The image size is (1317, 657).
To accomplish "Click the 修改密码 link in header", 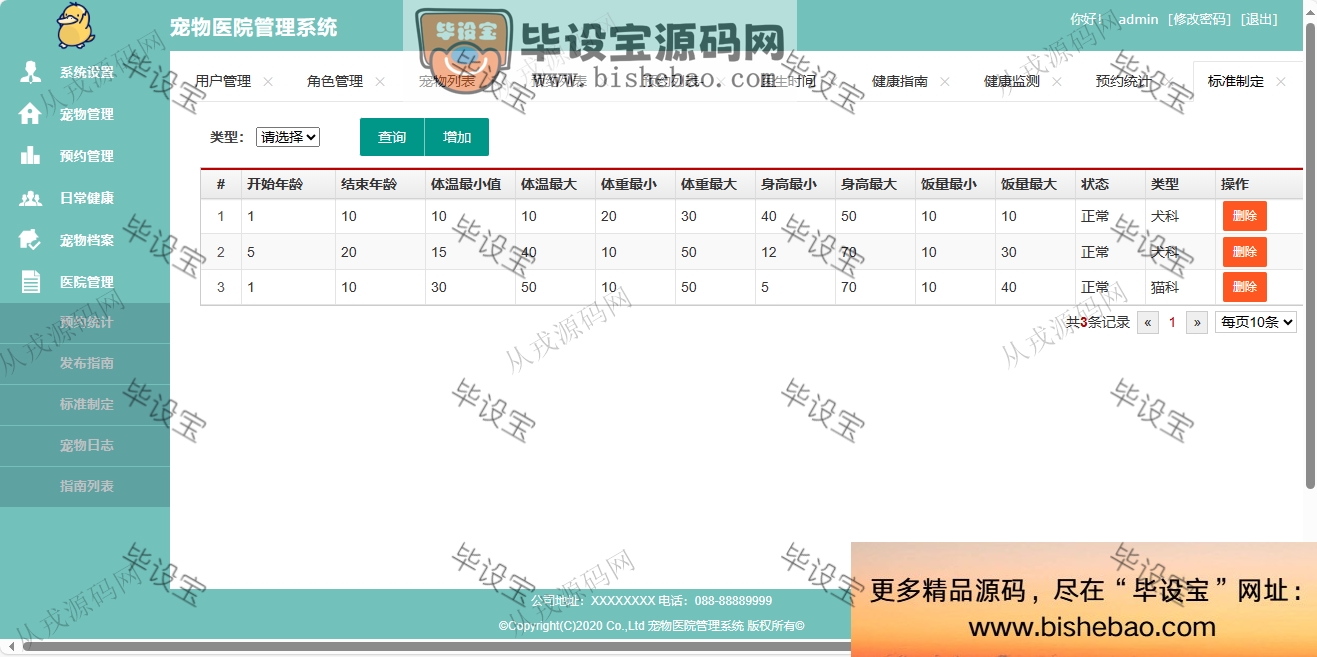I will 1199,20.
